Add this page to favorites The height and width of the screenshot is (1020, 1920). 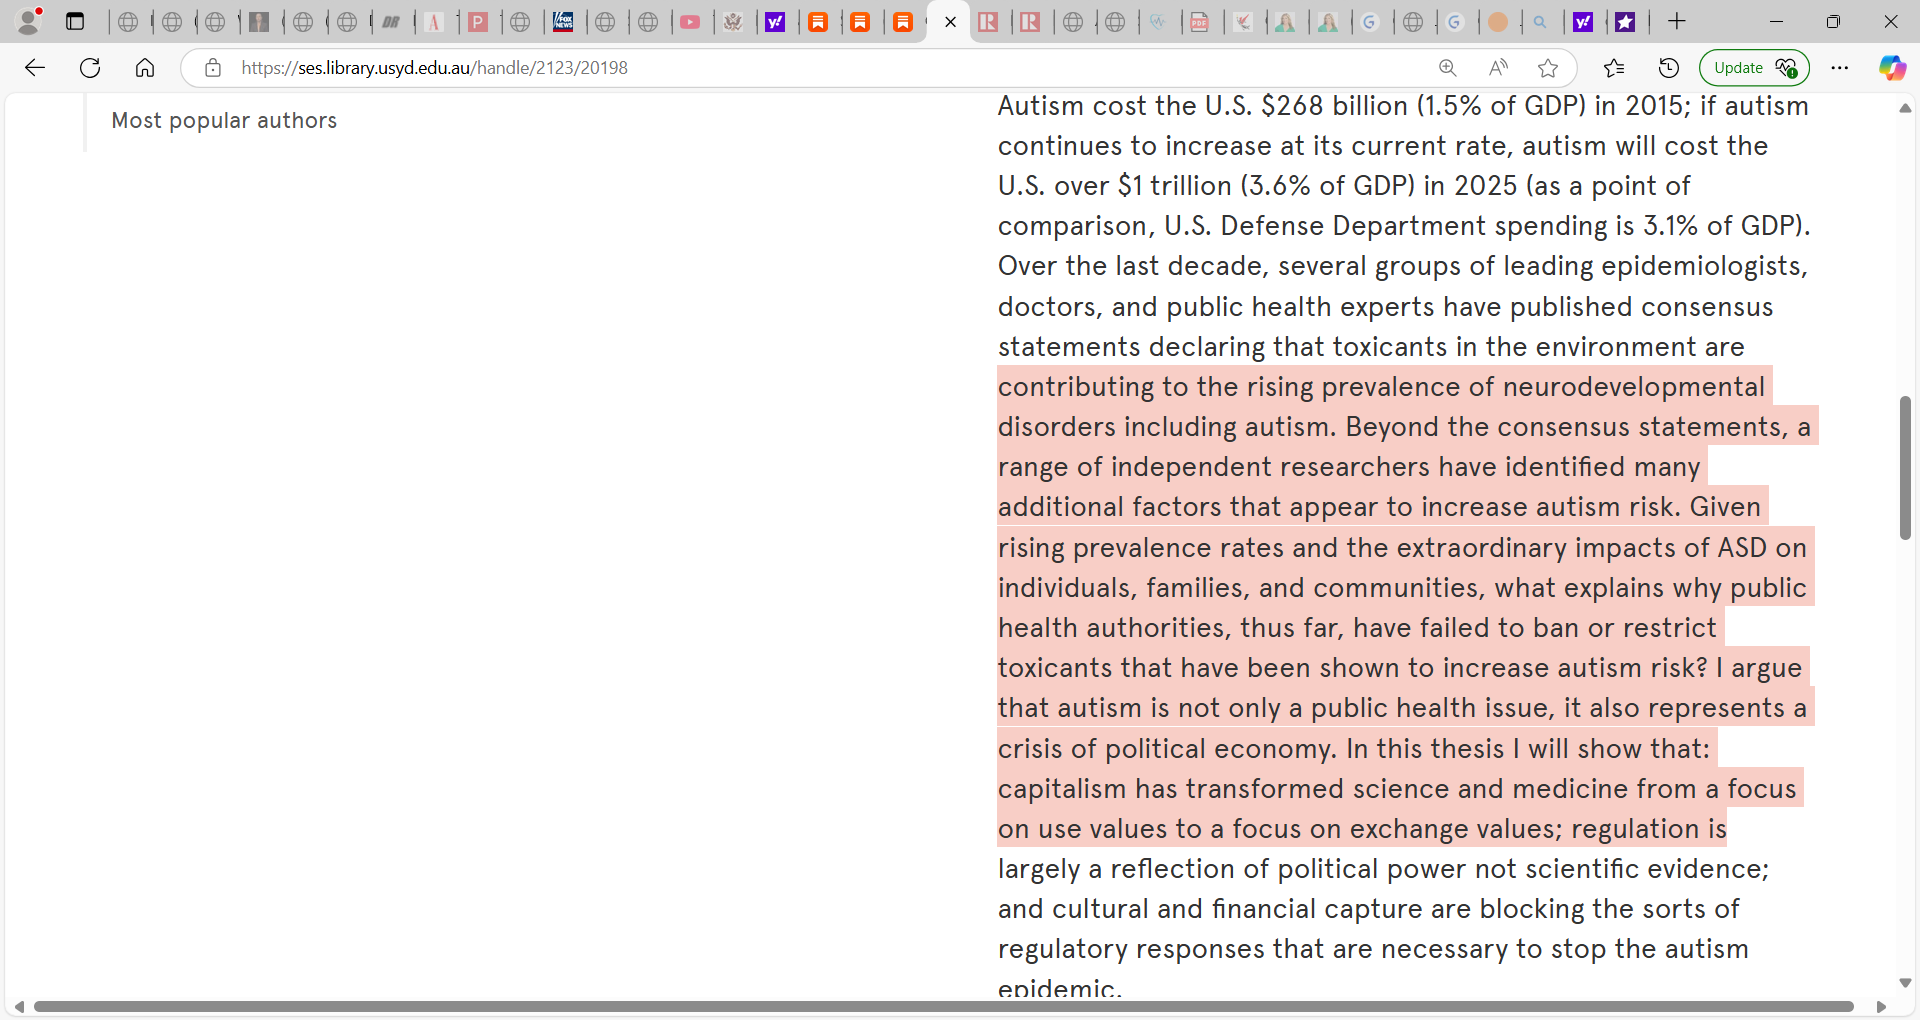[1548, 68]
